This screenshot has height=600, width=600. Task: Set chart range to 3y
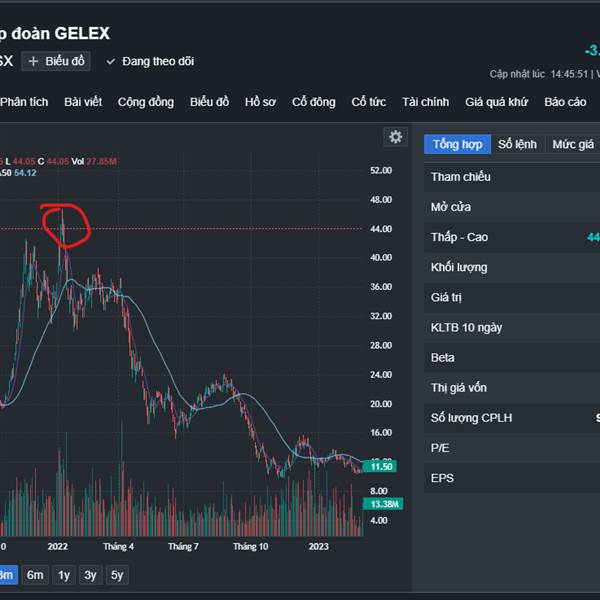[91, 575]
